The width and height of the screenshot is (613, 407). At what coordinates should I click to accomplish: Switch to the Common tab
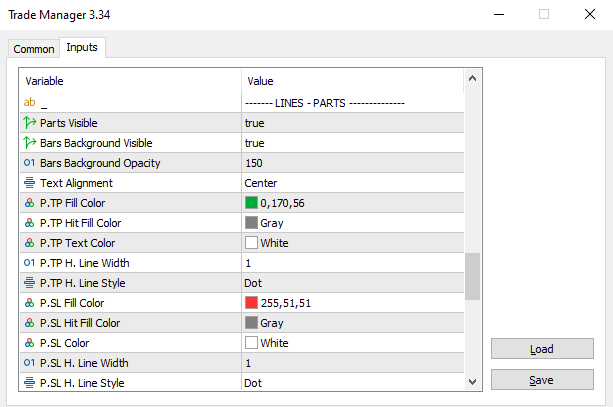34,49
